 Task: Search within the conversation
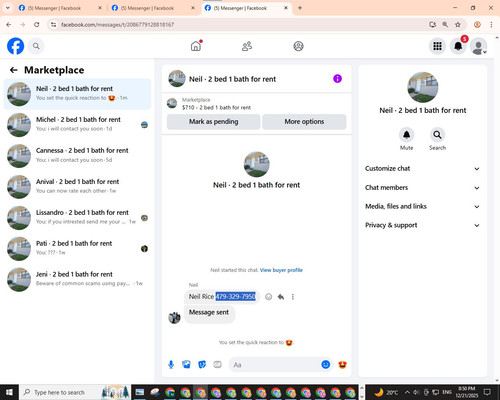[437, 135]
